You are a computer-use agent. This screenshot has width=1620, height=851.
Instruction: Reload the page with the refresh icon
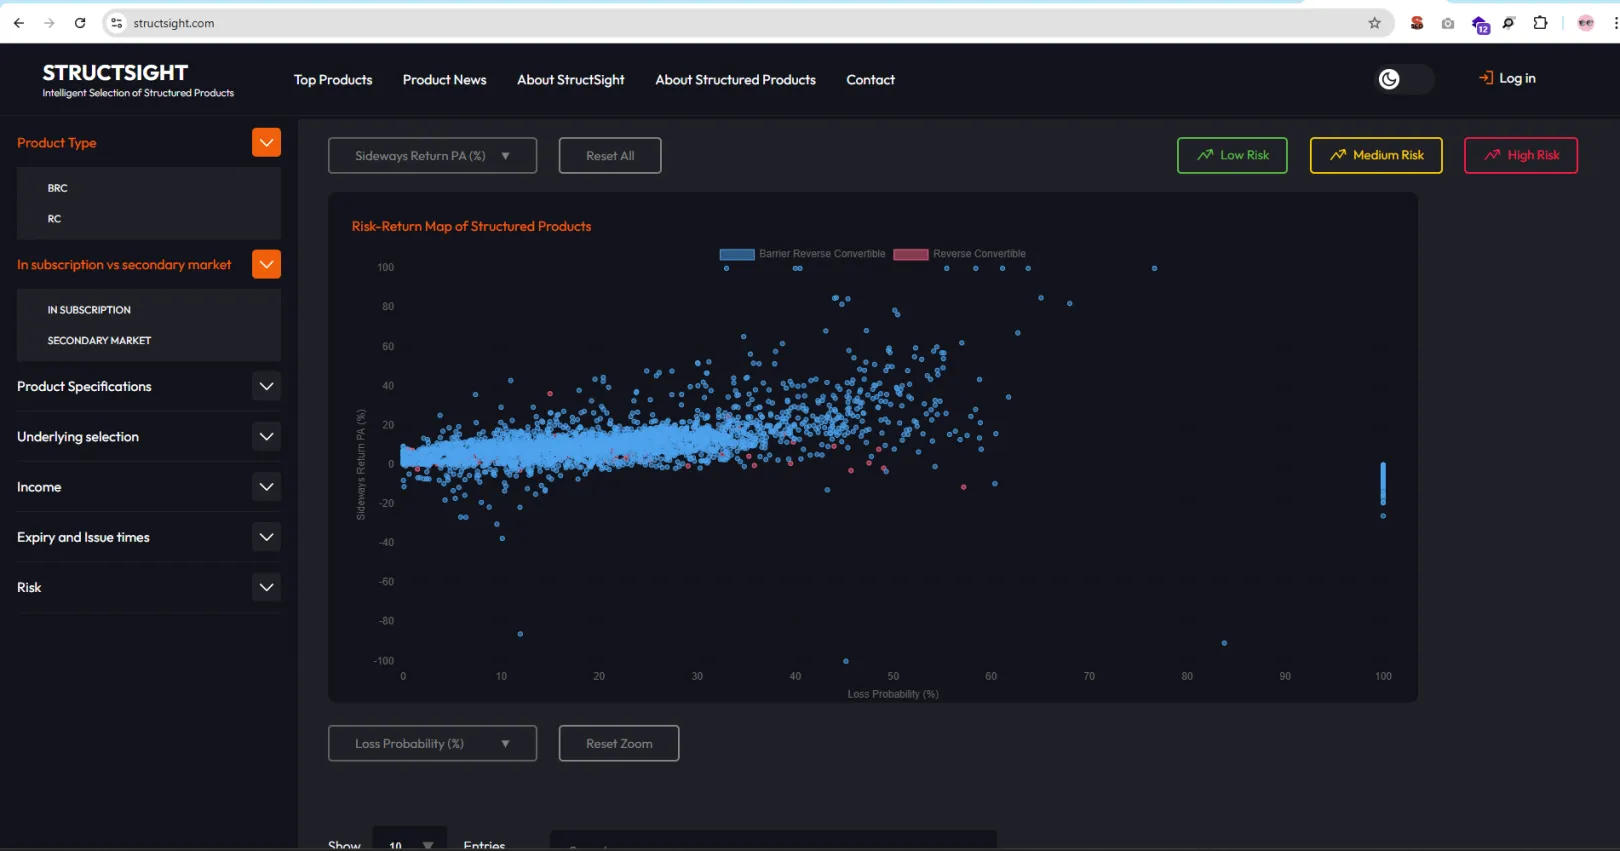tap(80, 23)
